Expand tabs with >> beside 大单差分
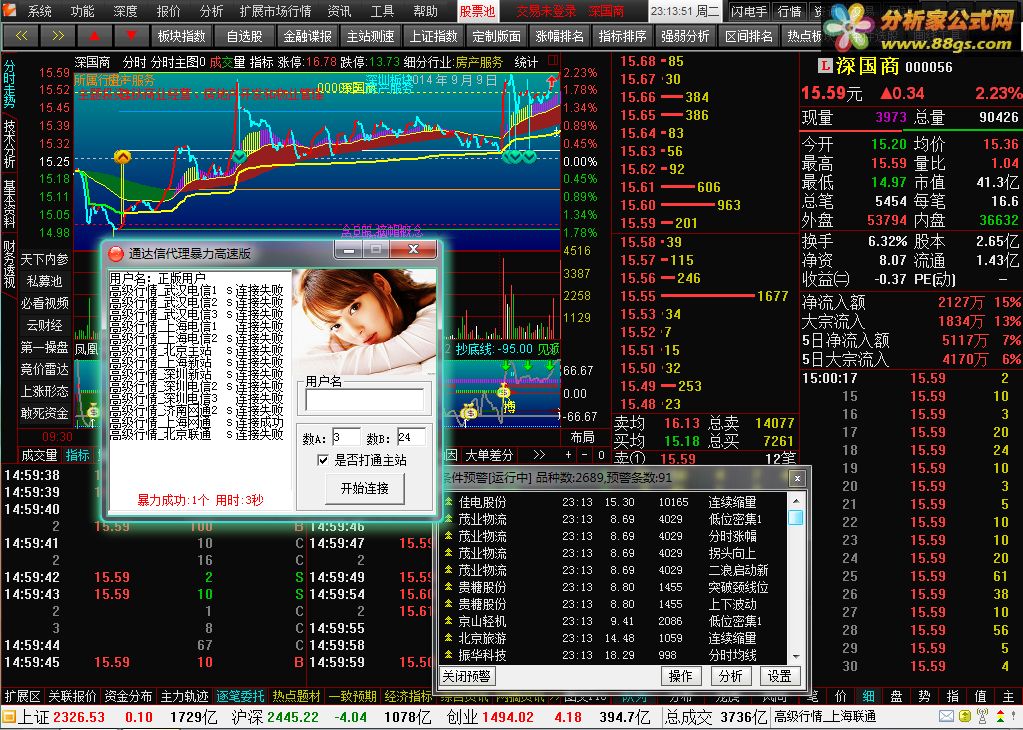The height and width of the screenshot is (730, 1023). point(539,455)
